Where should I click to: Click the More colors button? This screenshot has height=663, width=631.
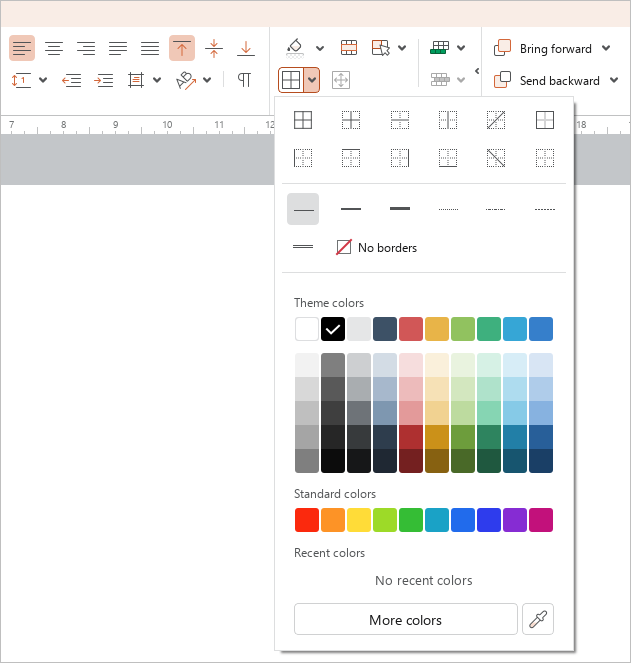pyautogui.click(x=406, y=619)
